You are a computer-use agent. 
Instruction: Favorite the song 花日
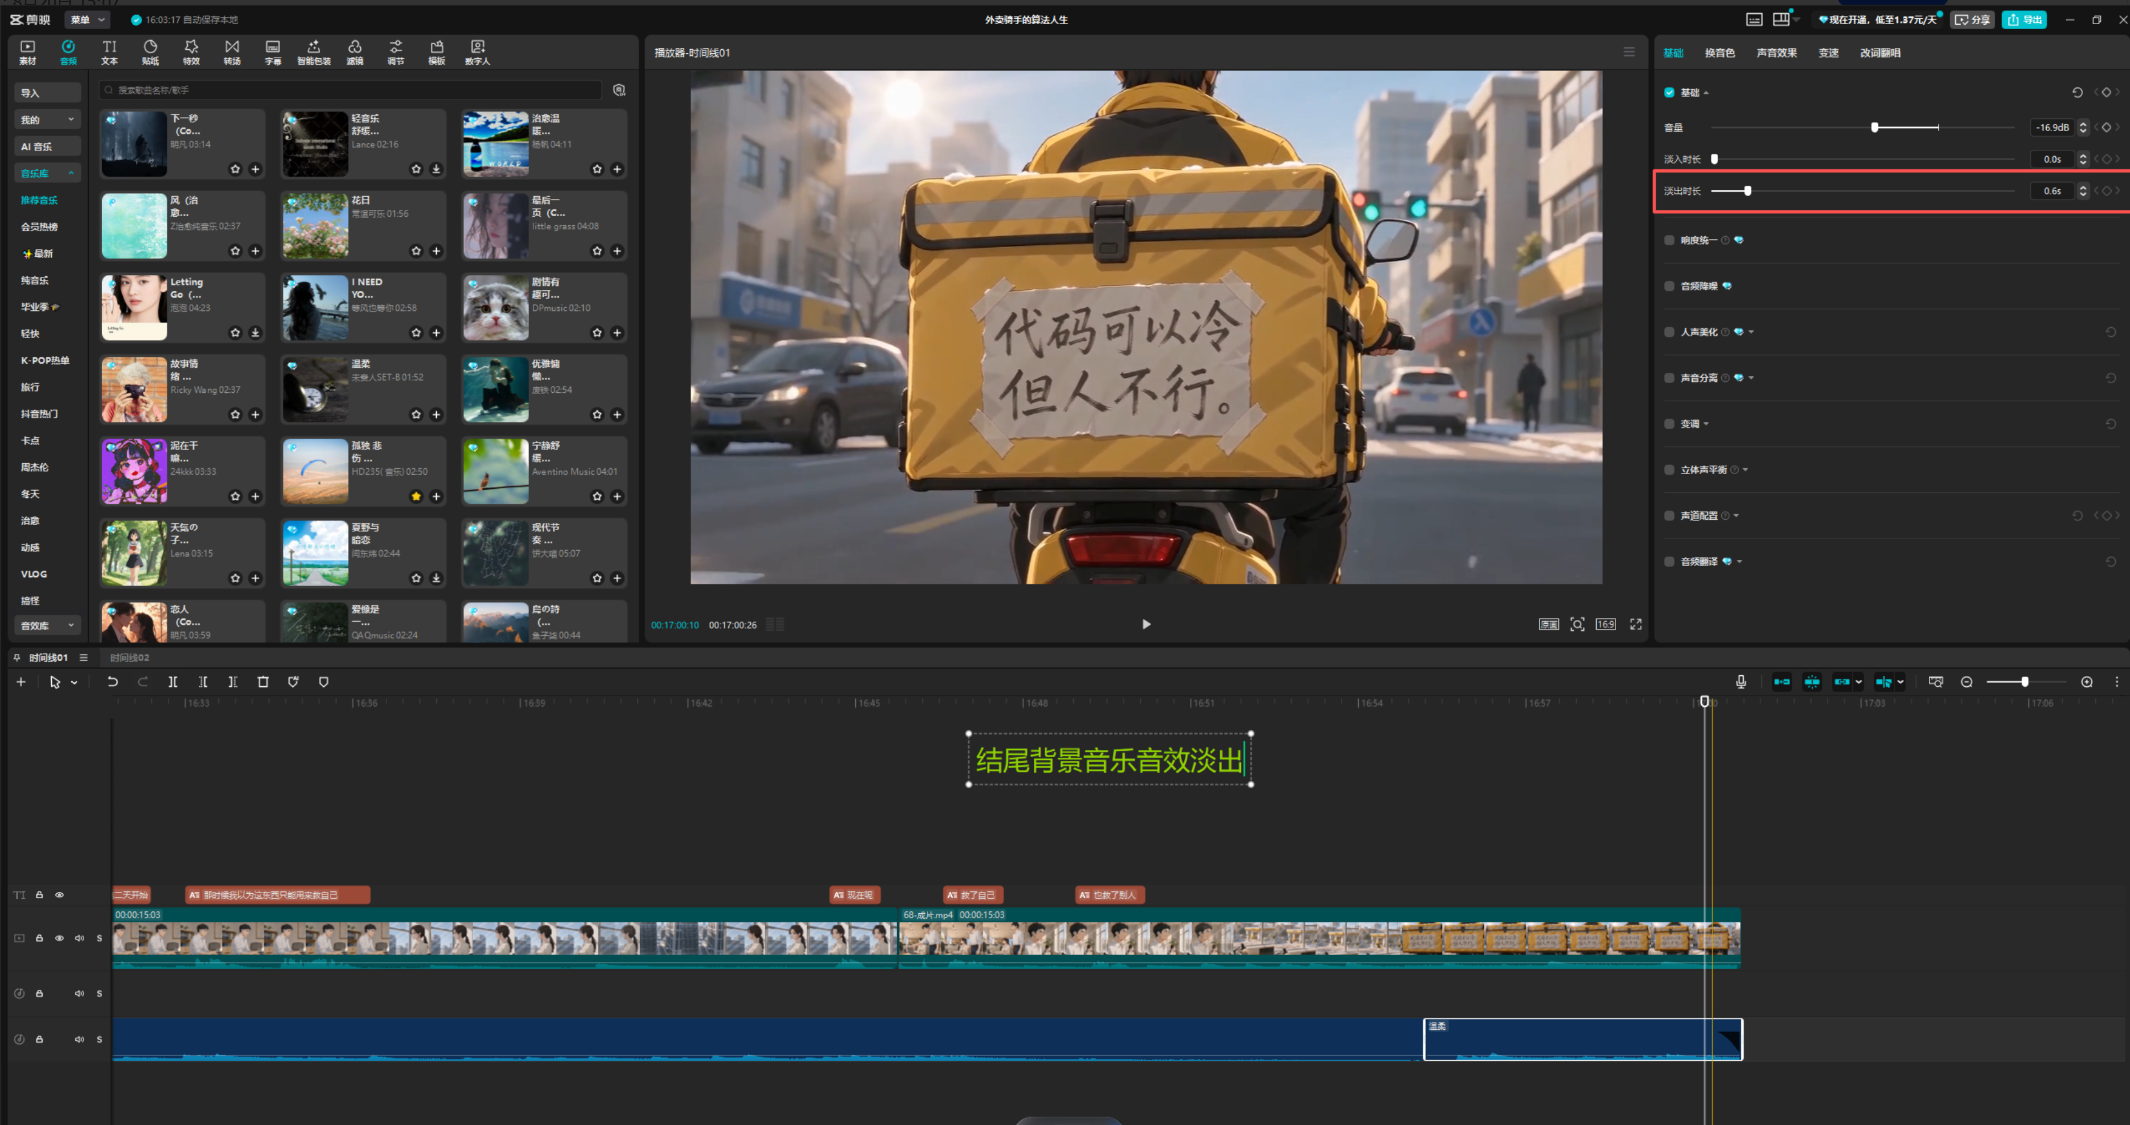tap(416, 251)
